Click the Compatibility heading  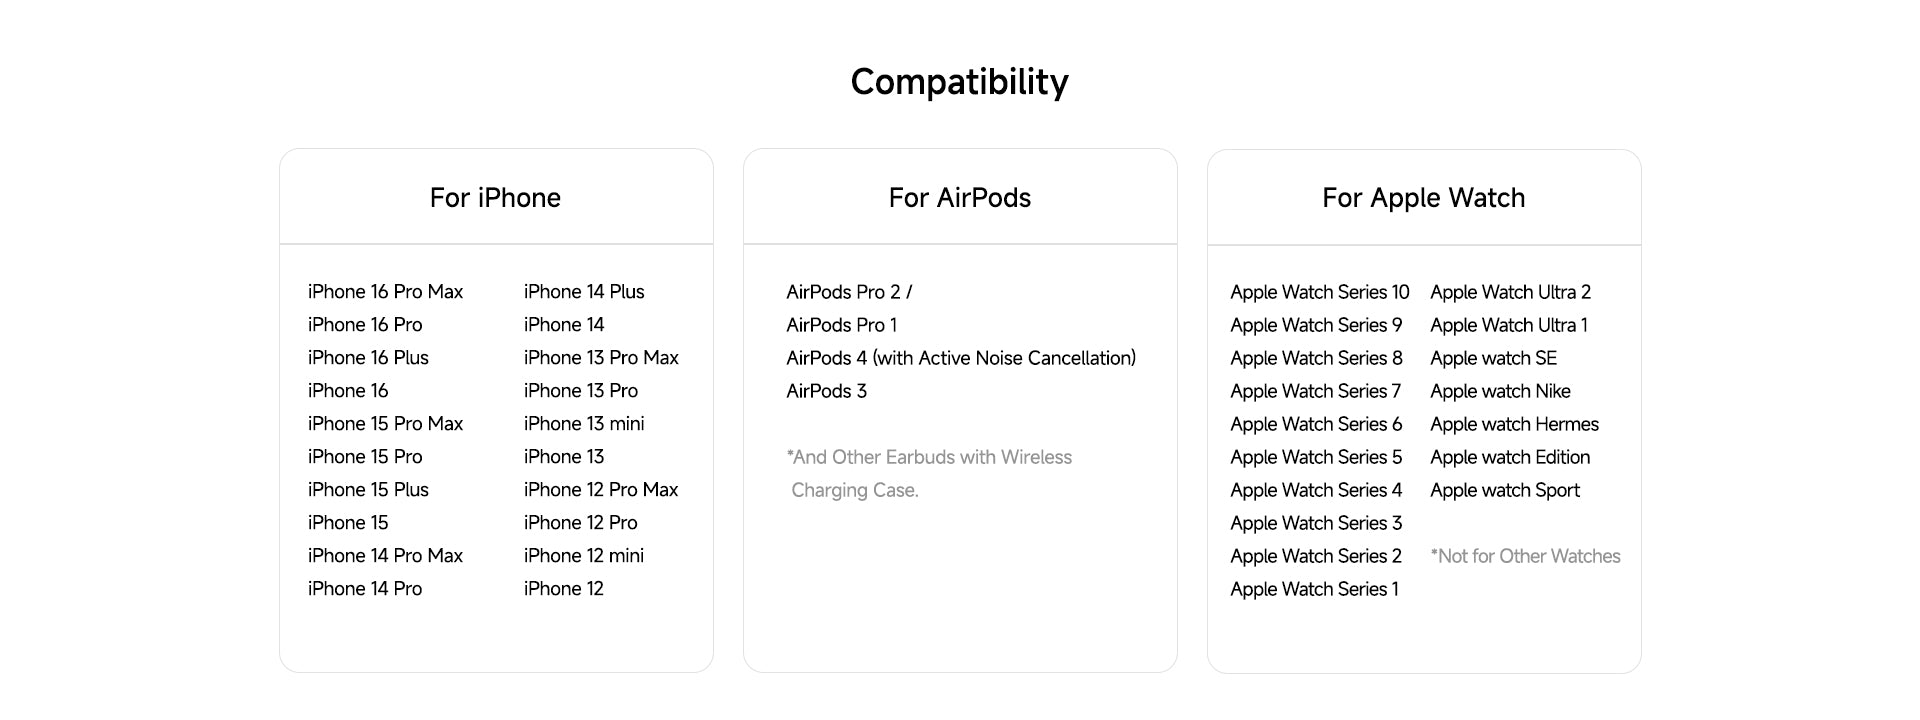pyautogui.click(x=959, y=82)
